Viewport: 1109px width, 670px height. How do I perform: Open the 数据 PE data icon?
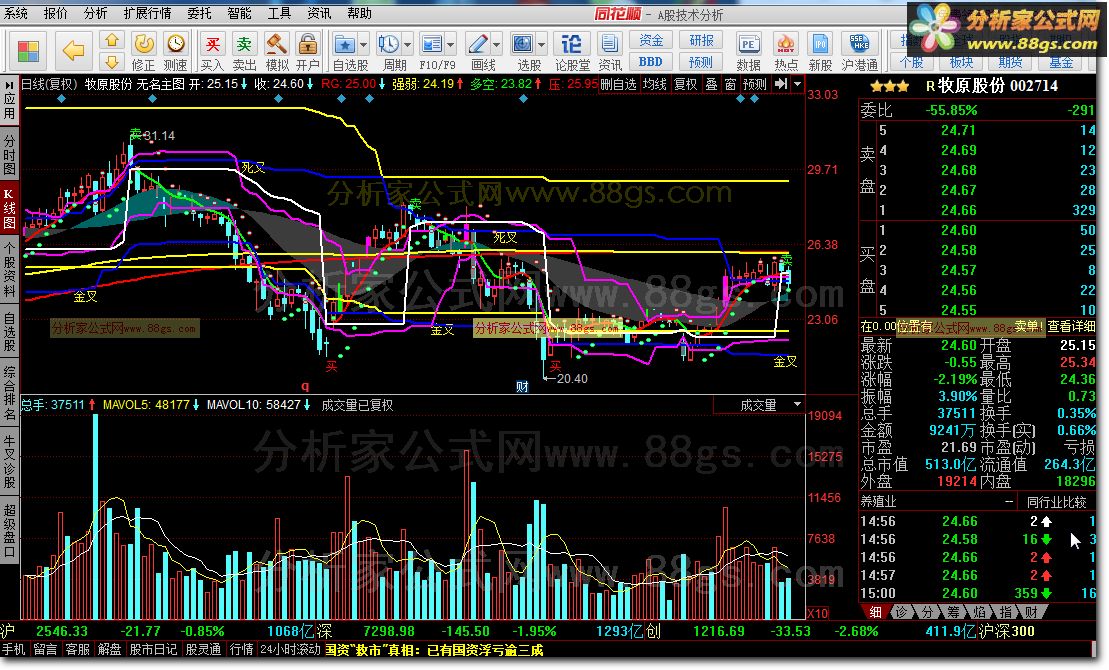748,51
